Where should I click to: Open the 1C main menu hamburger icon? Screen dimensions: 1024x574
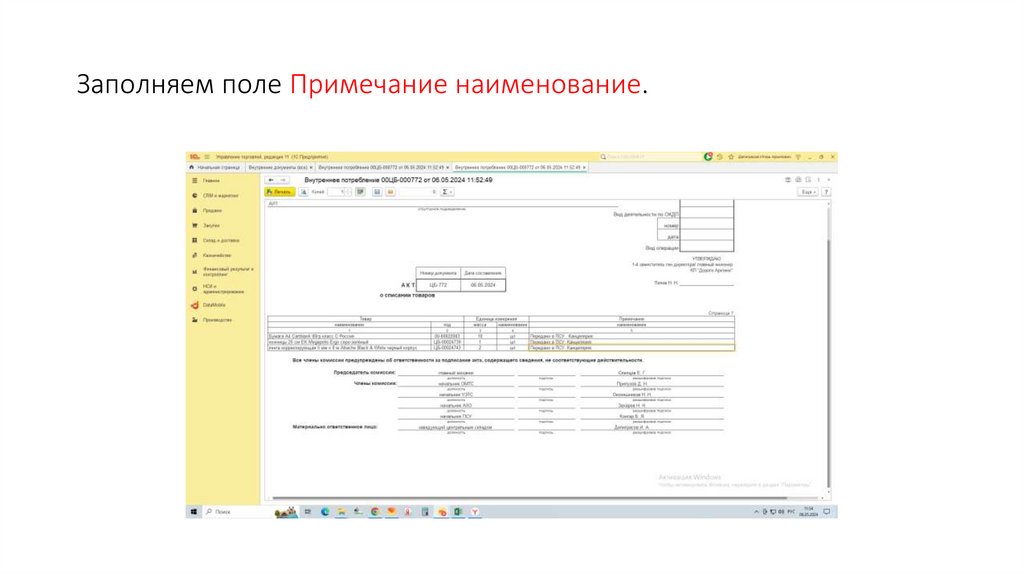coord(207,157)
